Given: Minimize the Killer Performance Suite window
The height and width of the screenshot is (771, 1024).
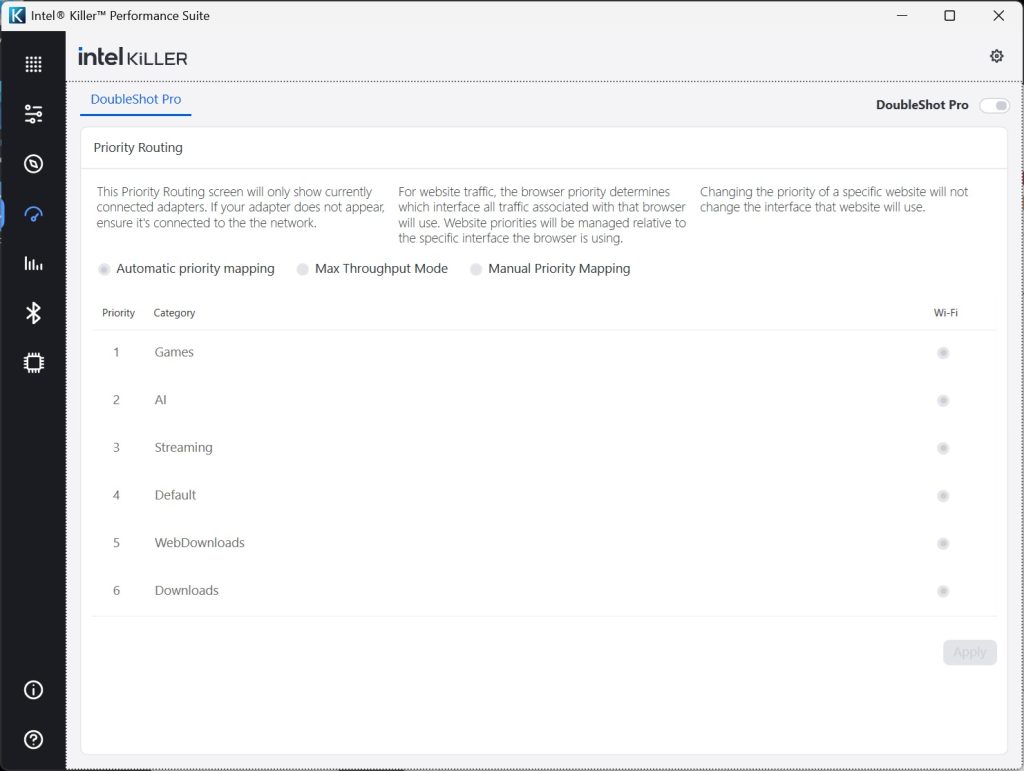Looking at the screenshot, I should click(x=902, y=15).
